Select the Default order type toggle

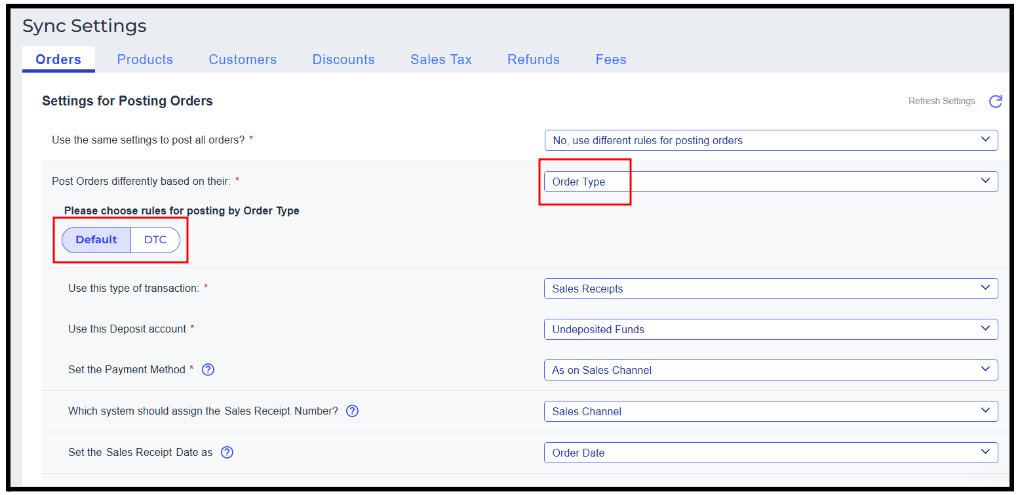96,240
